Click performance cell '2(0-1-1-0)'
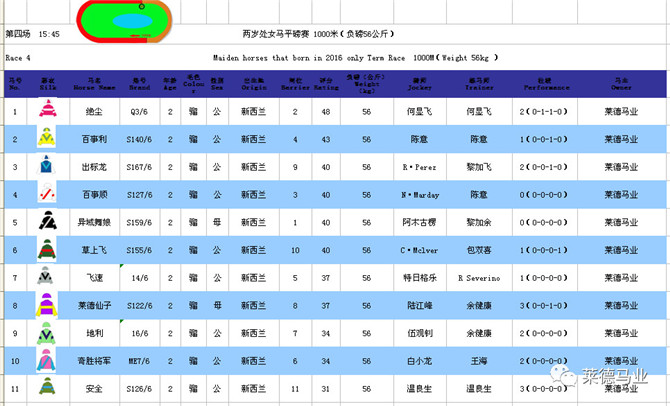This screenshot has height=406, width=670. [544, 112]
